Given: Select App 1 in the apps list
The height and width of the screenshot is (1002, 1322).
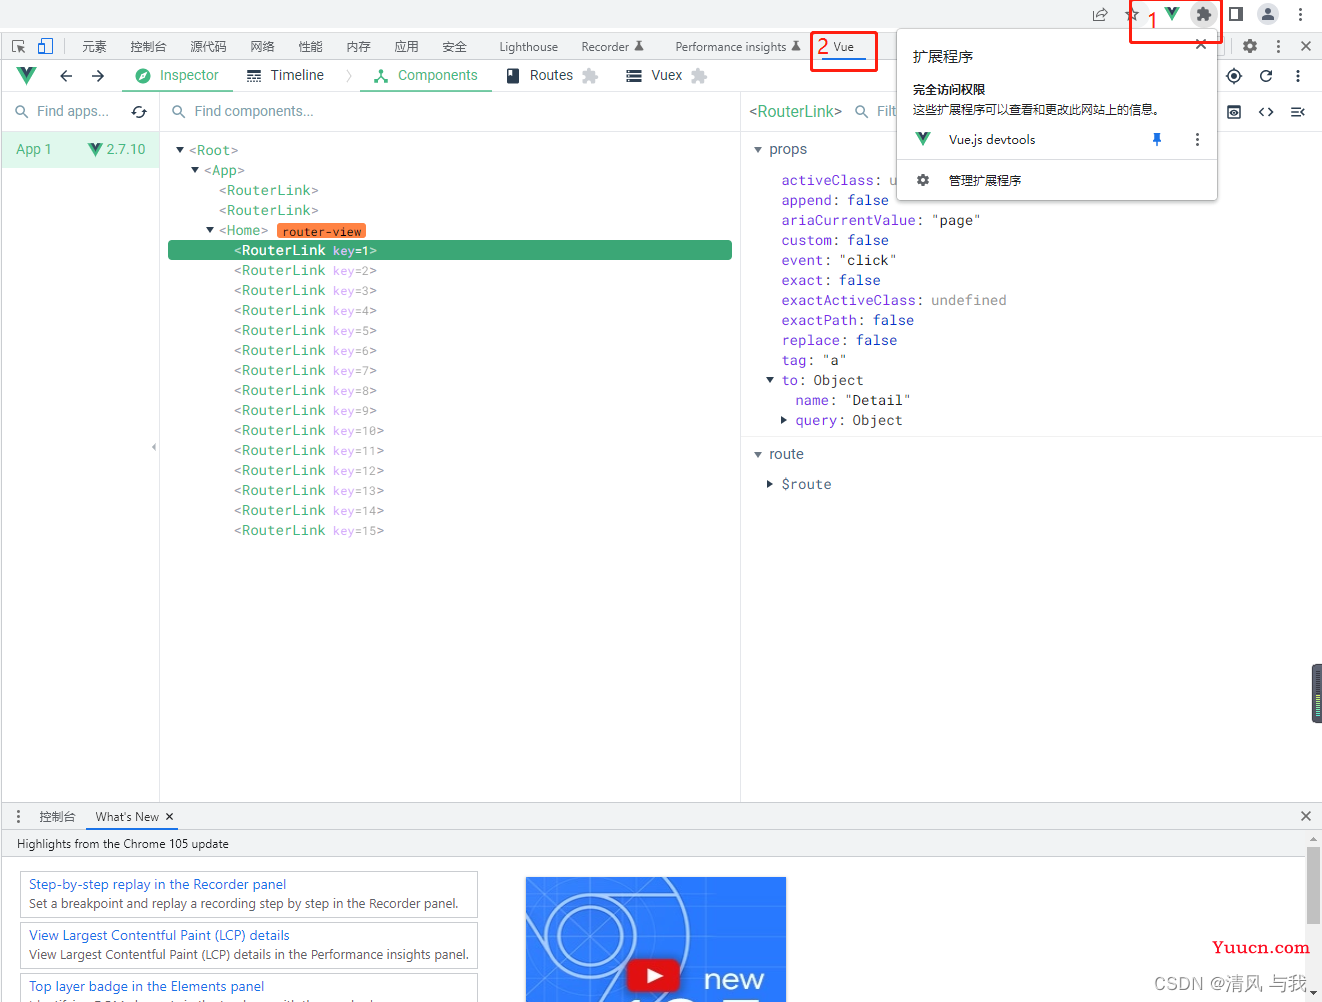Looking at the screenshot, I should point(80,150).
